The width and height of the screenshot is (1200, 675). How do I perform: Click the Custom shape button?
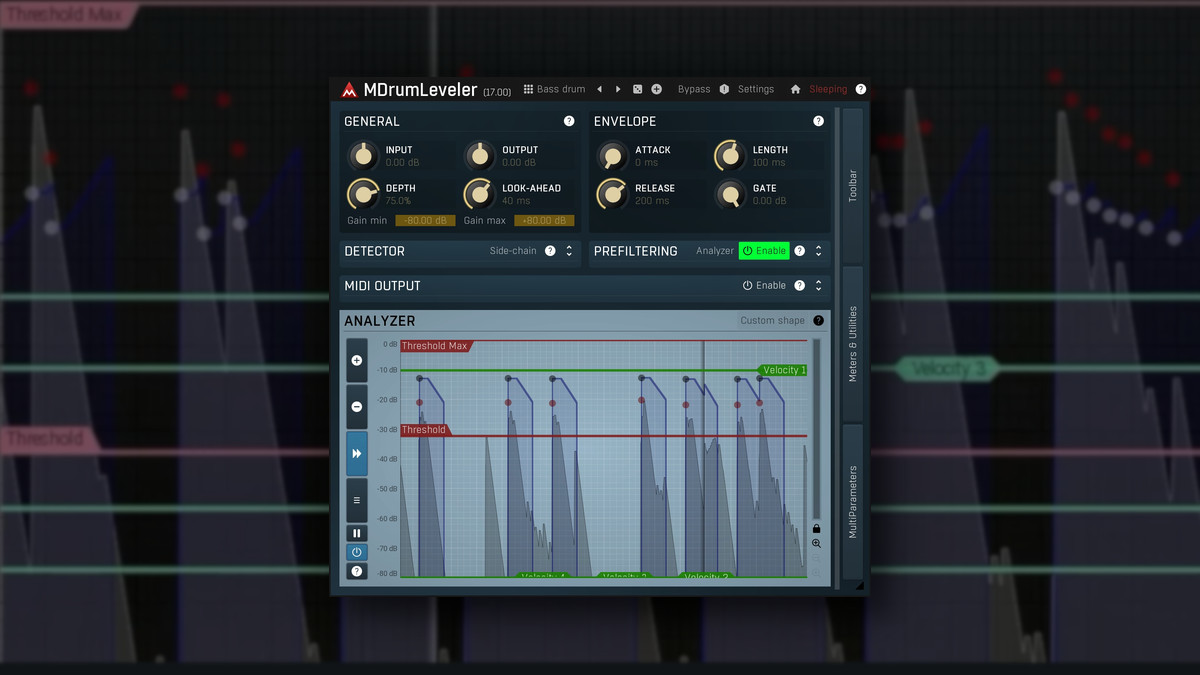click(x=772, y=320)
